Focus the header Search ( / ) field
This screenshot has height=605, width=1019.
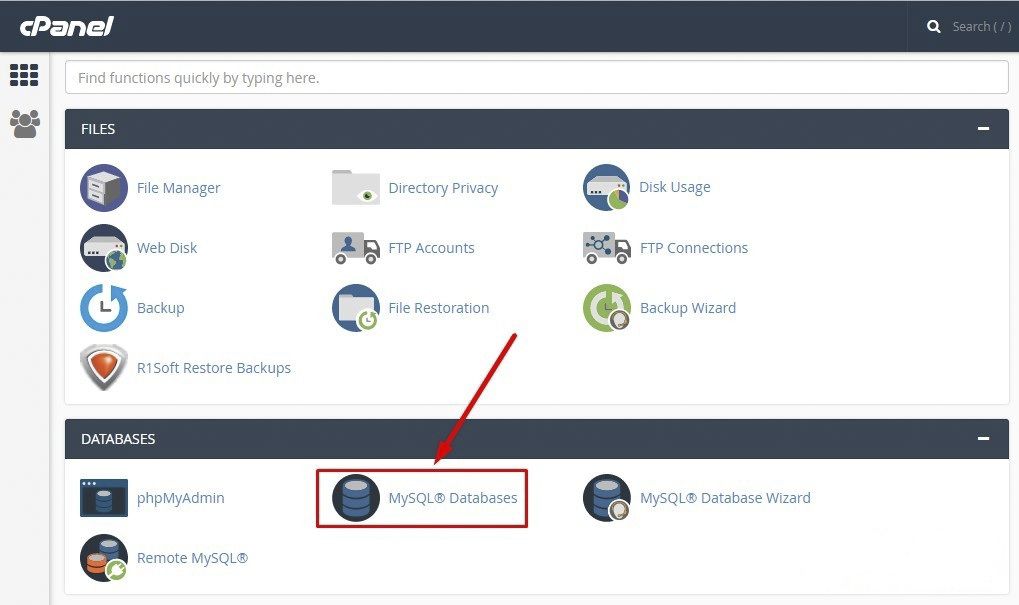coord(981,27)
